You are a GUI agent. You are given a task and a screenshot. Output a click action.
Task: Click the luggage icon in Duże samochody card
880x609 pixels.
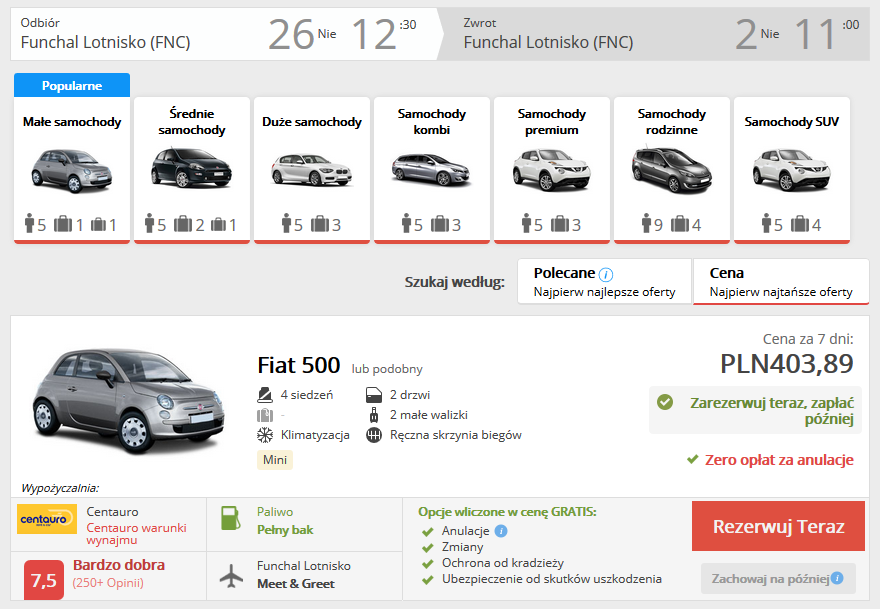[320, 224]
